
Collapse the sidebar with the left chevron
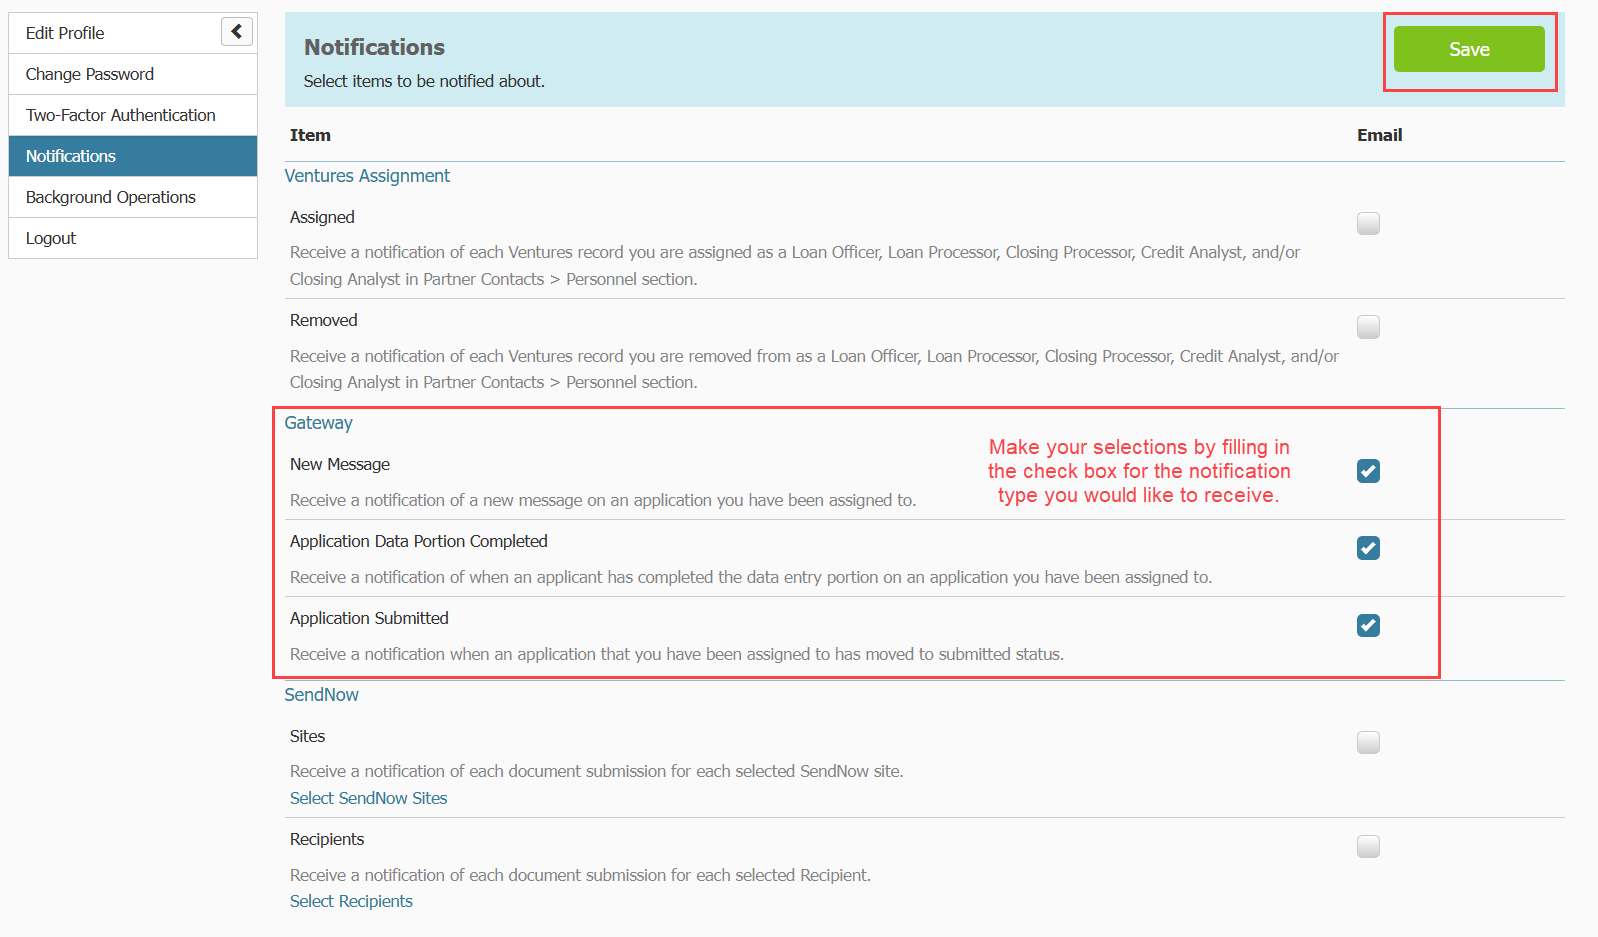coord(237,32)
